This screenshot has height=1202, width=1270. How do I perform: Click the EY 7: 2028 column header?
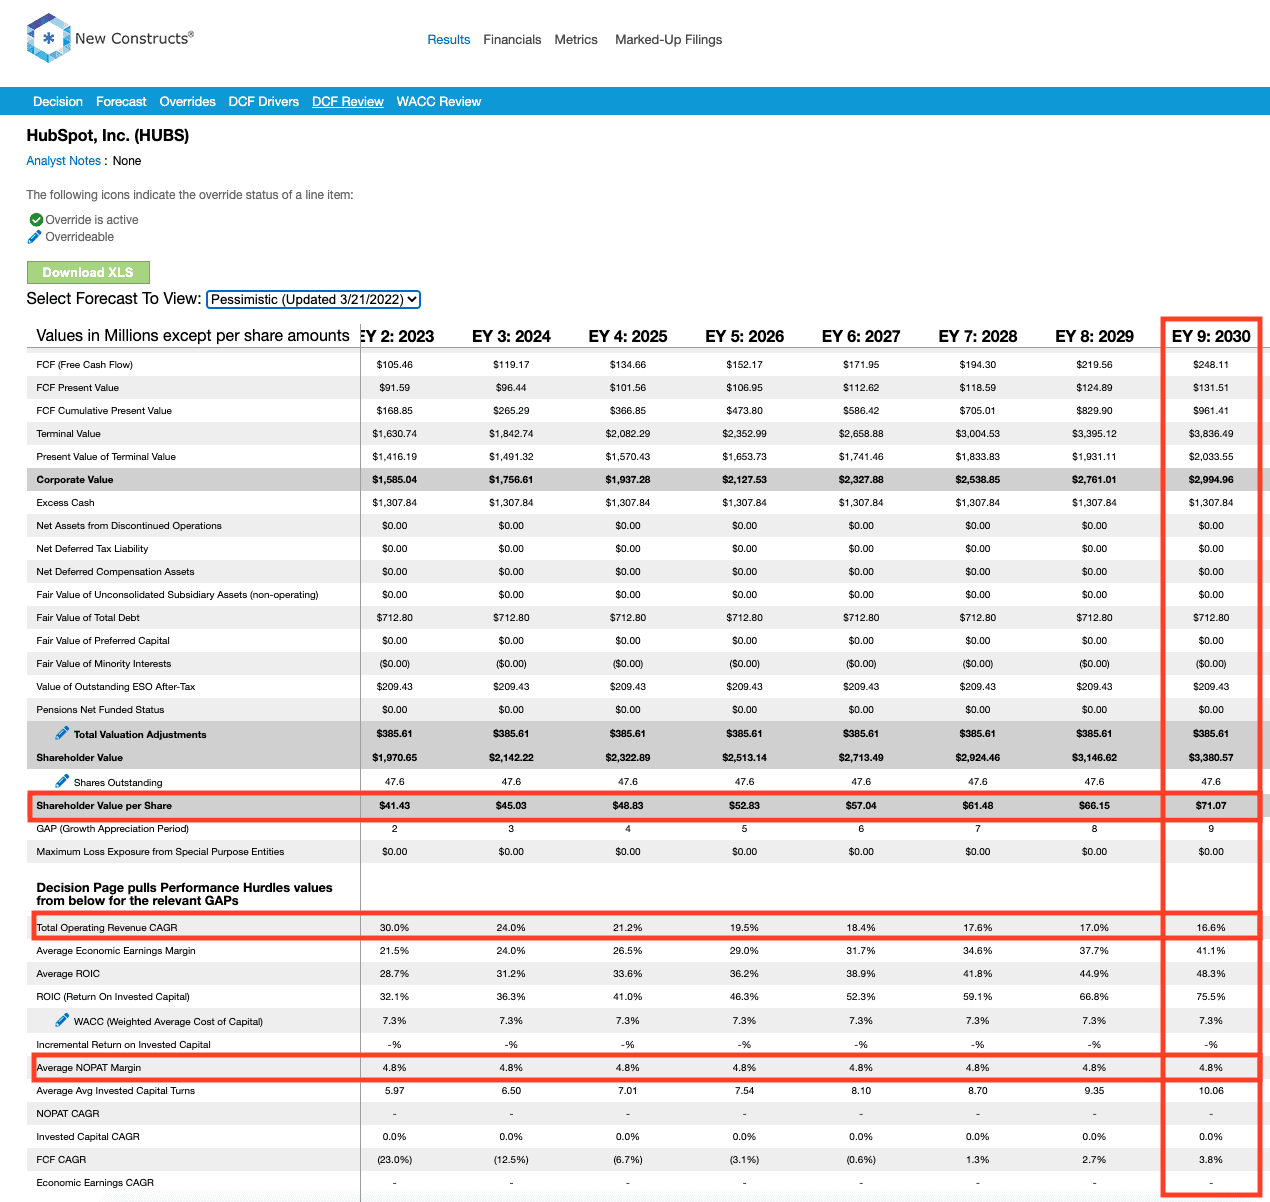[x=978, y=336]
